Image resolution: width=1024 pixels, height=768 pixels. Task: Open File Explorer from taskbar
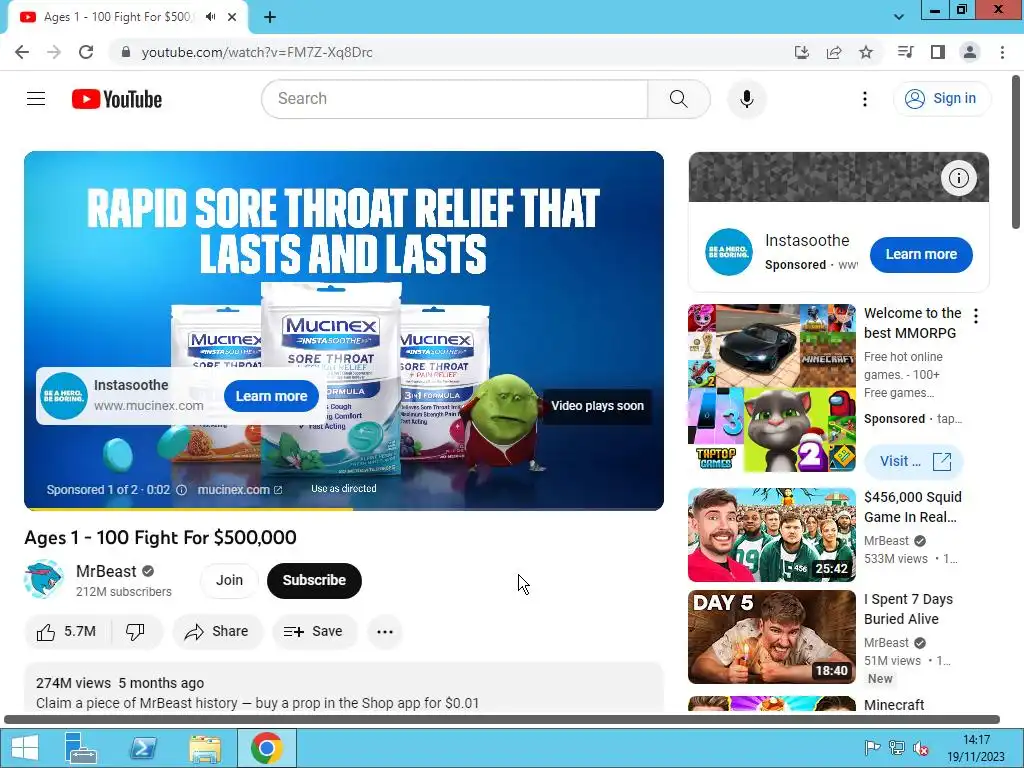(x=204, y=748)
